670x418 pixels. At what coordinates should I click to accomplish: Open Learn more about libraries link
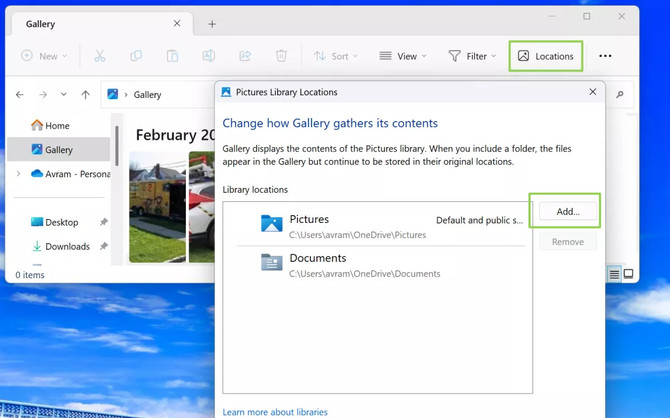click(275, 412)
